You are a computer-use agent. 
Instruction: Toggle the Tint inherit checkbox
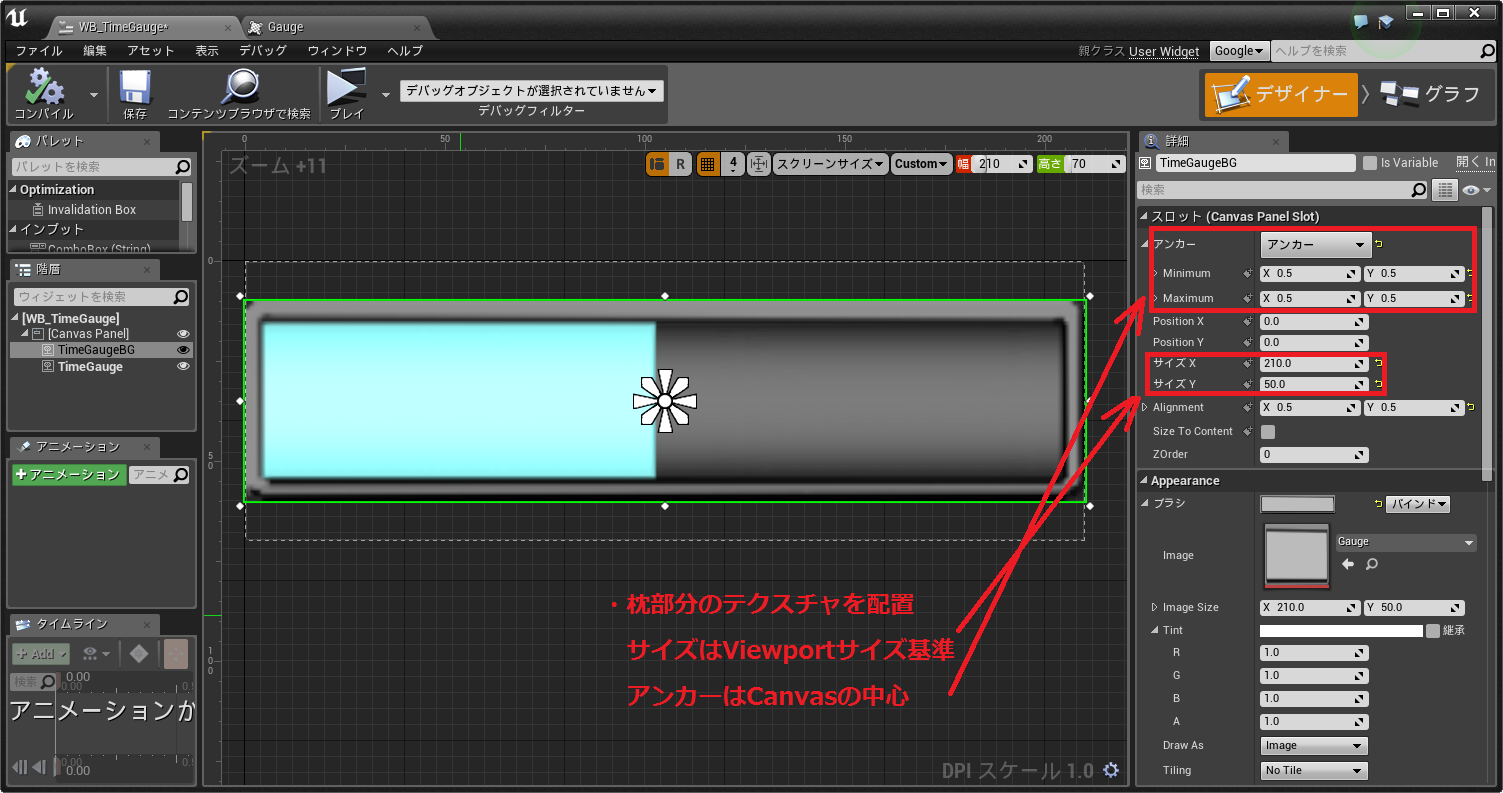coord(1433,631)
